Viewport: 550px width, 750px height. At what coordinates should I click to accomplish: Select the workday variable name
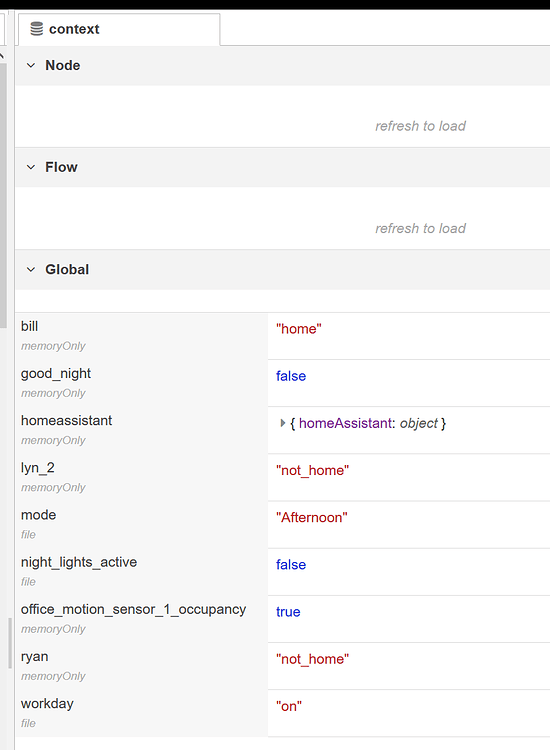(47, 704)
